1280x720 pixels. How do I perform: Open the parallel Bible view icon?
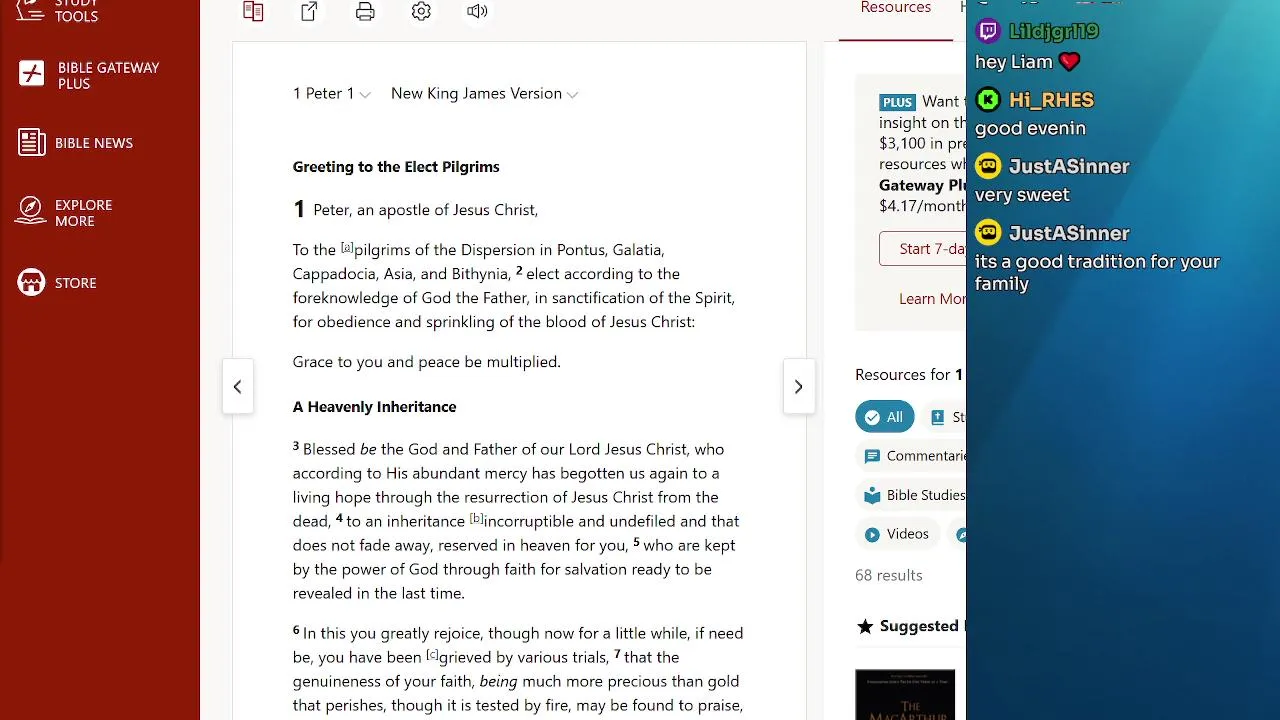point(253,11)
